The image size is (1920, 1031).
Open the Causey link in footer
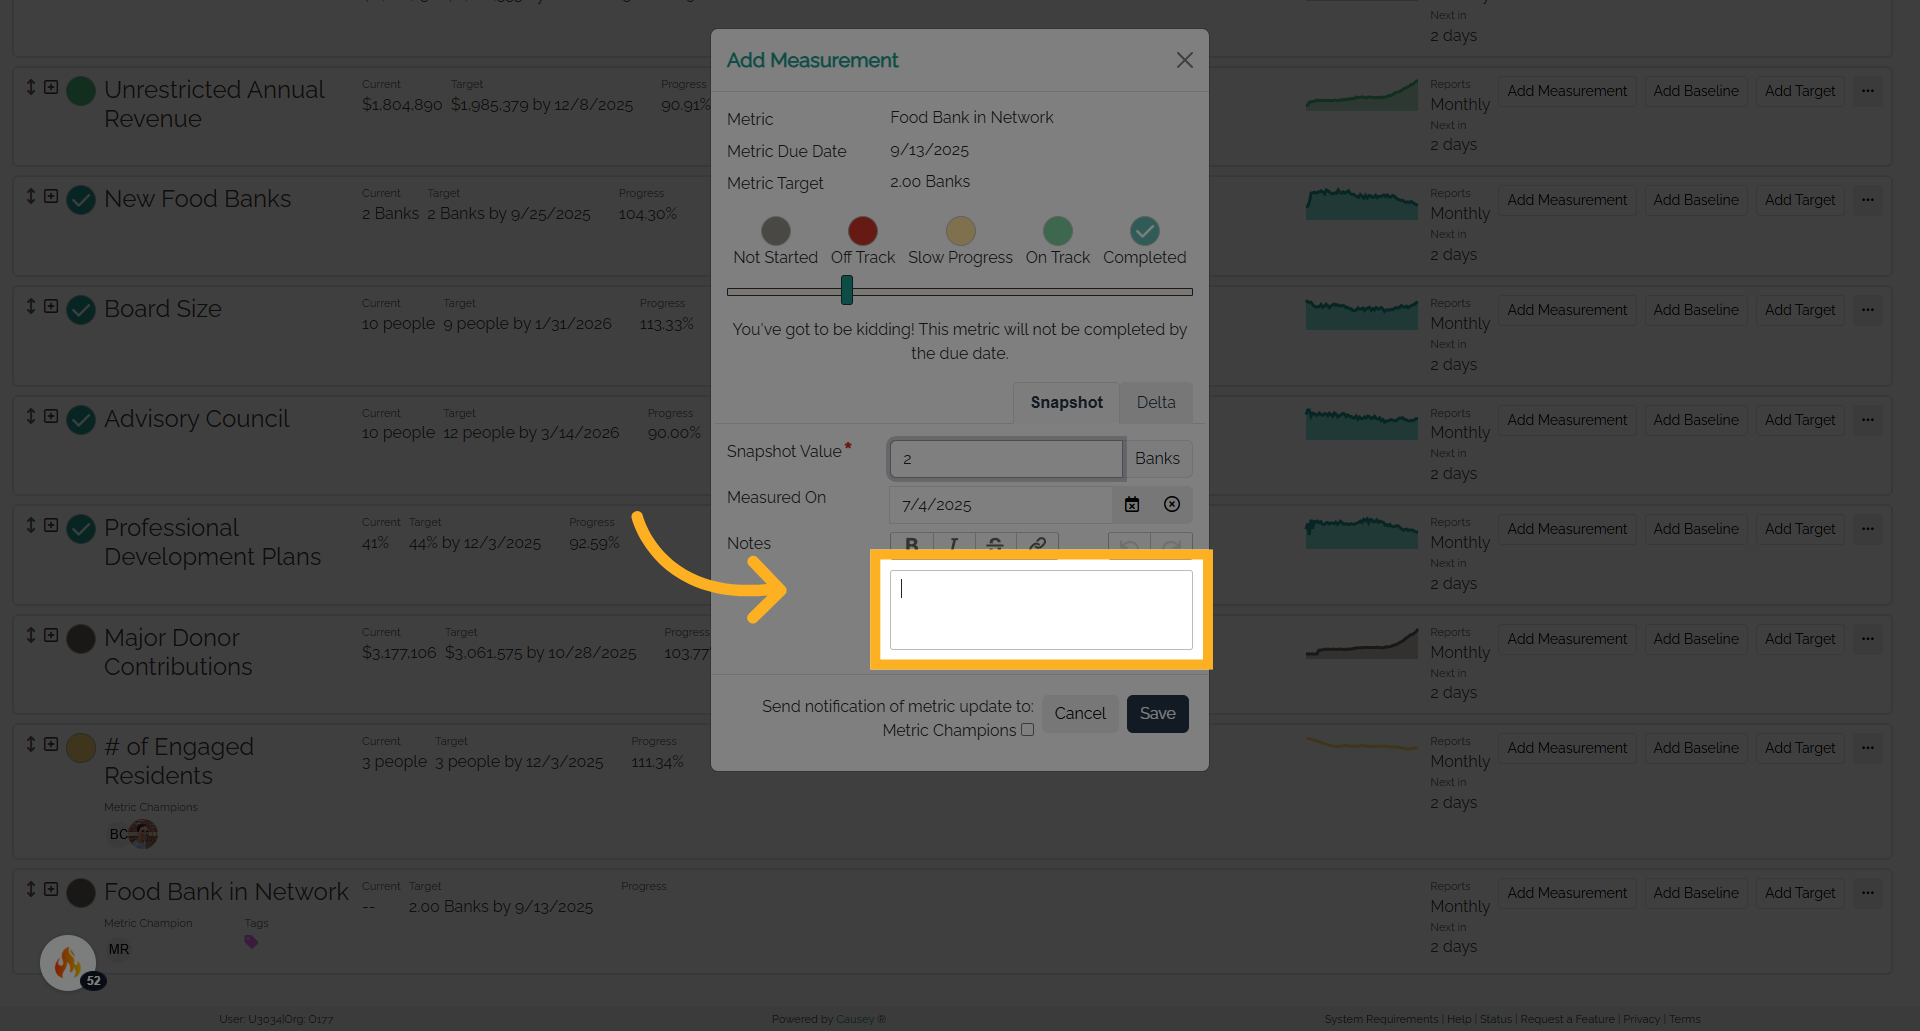(x=855, y=1019)
